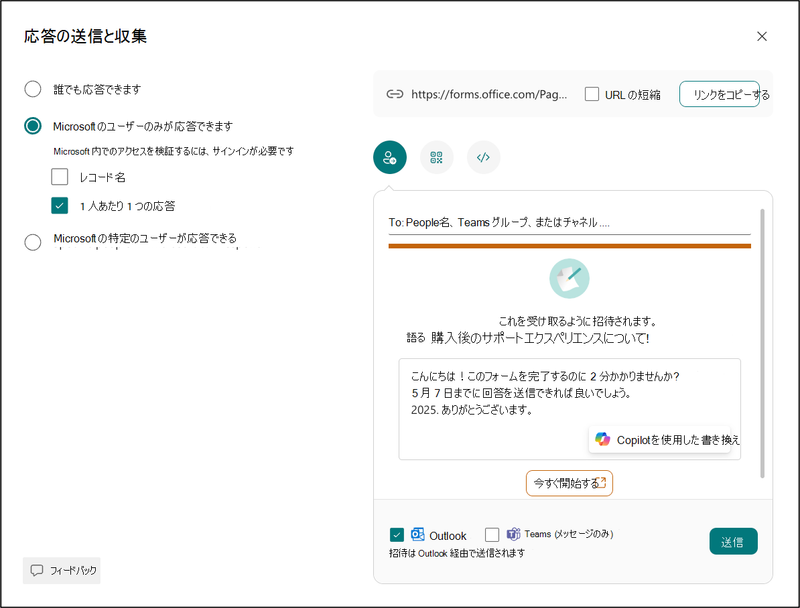Select the QR code sharing option
Image resolution: width=800 pixels, height=608 pixels.
point(436,157)
